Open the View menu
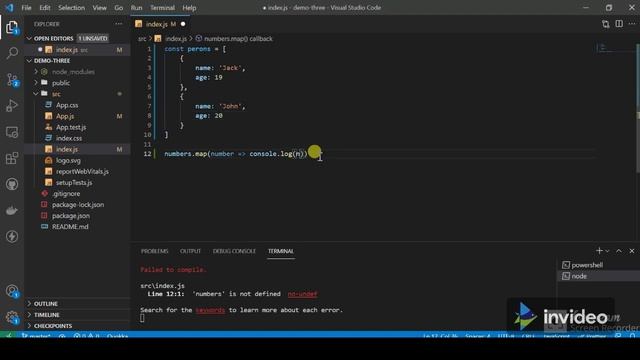Image resolution: width=640 pixels, height=360 pixels. (99, 7)
